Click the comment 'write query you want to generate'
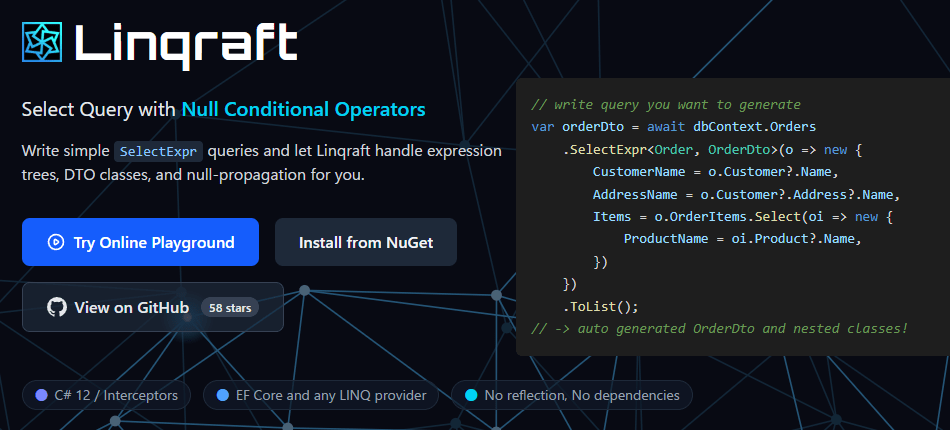This screenshot has width=950, height=430. click(666, 105)
